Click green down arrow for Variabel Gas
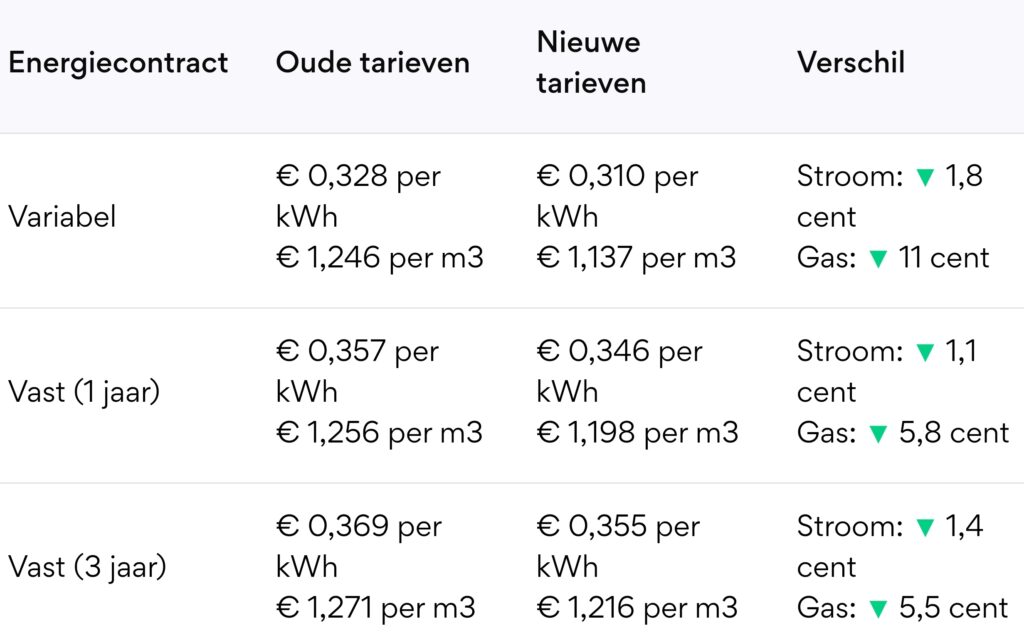Image resolution: width=1024 pixels, height=633 pixels. tap(878, 259)
